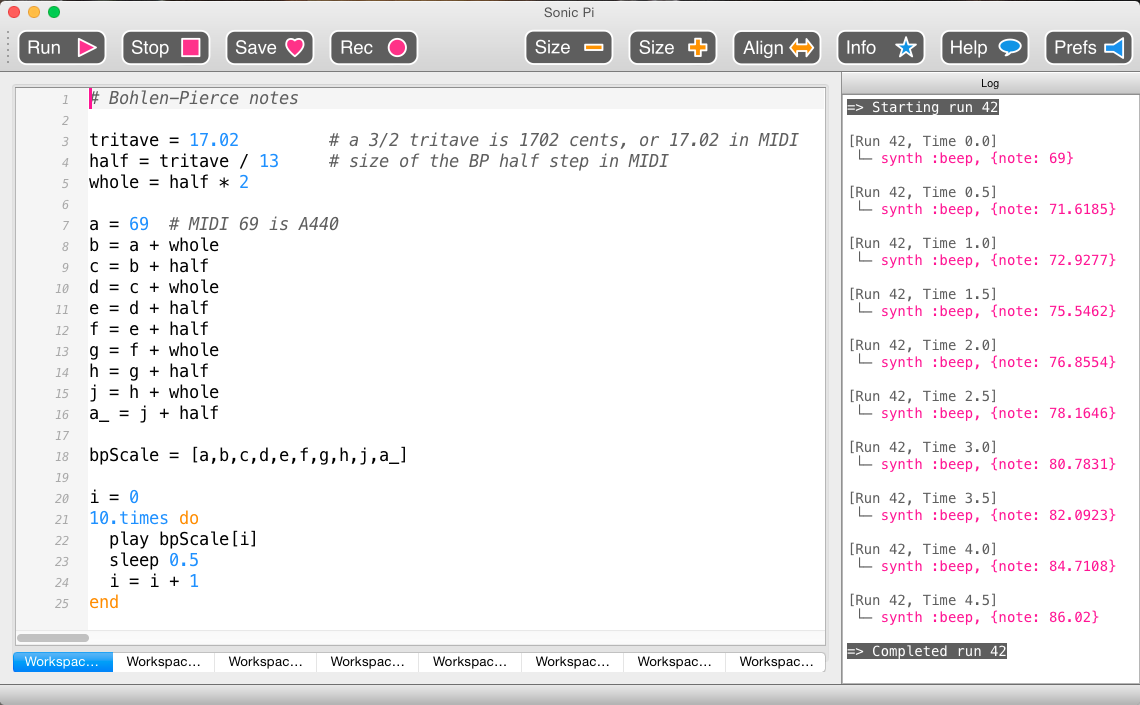Click the code "half = tritave / 13"
The width and height of the screenshot is (1140, 705).
[x=184, y=161]
